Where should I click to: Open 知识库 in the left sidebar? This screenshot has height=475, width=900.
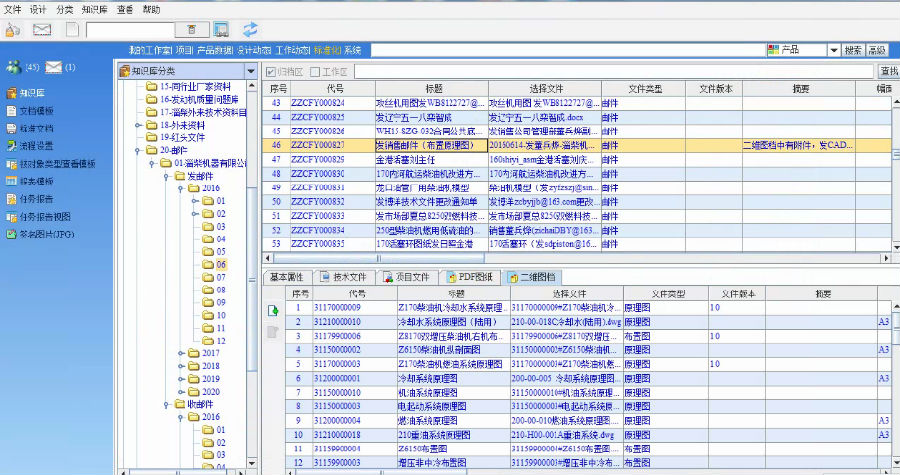click(28, 92)
